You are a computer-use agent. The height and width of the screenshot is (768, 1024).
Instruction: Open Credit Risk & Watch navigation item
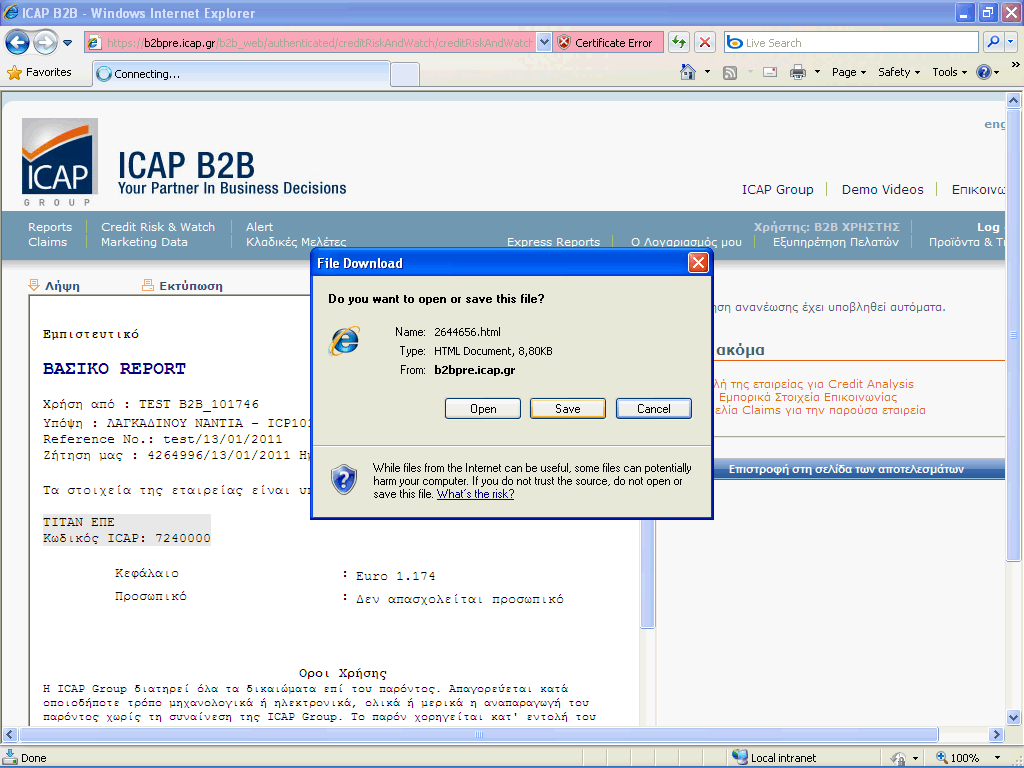(157, 227)
